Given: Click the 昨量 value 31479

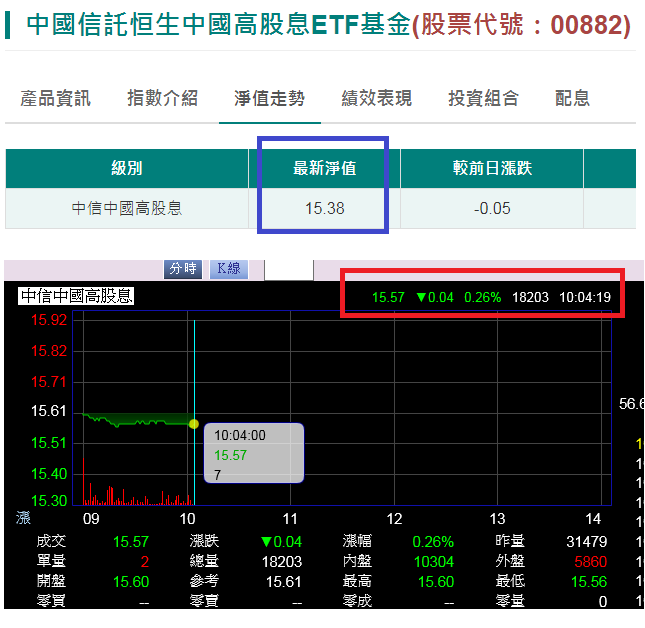Looking at the screenshot, I should point(587,542).
